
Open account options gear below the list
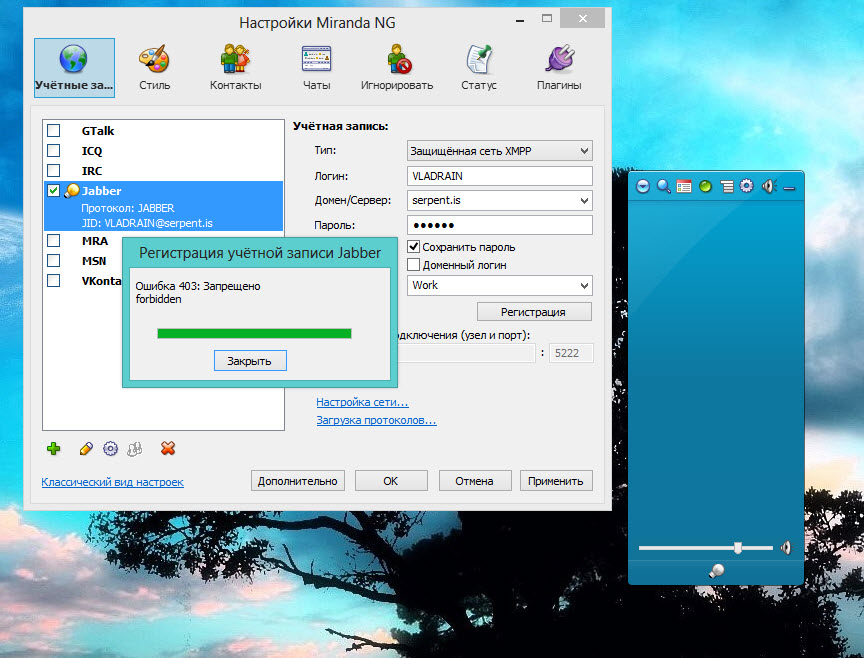click(x=110, y=449)
